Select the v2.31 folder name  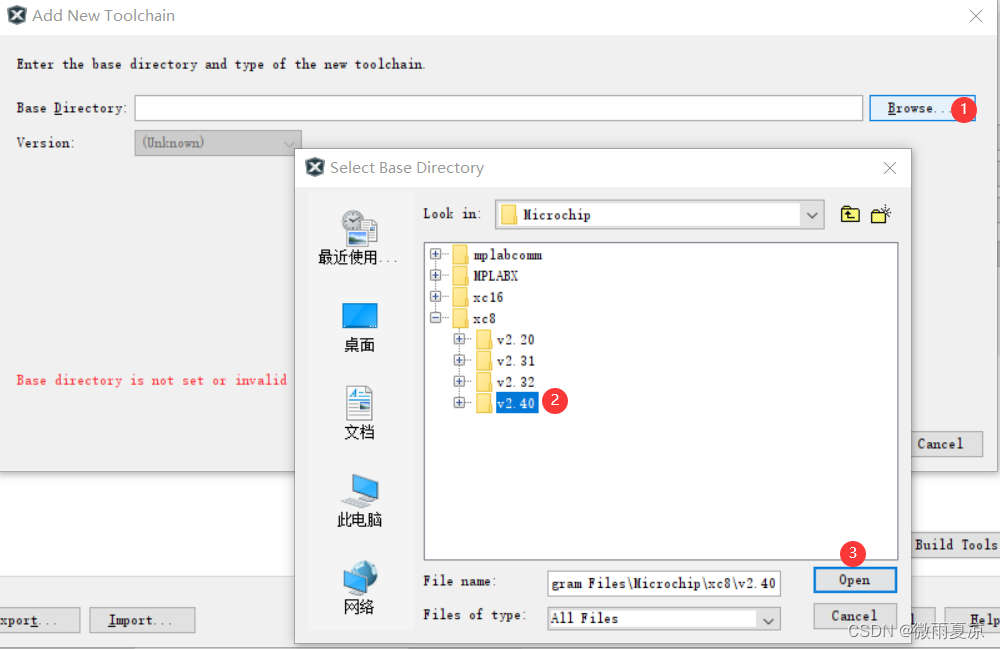click(515, 361)
